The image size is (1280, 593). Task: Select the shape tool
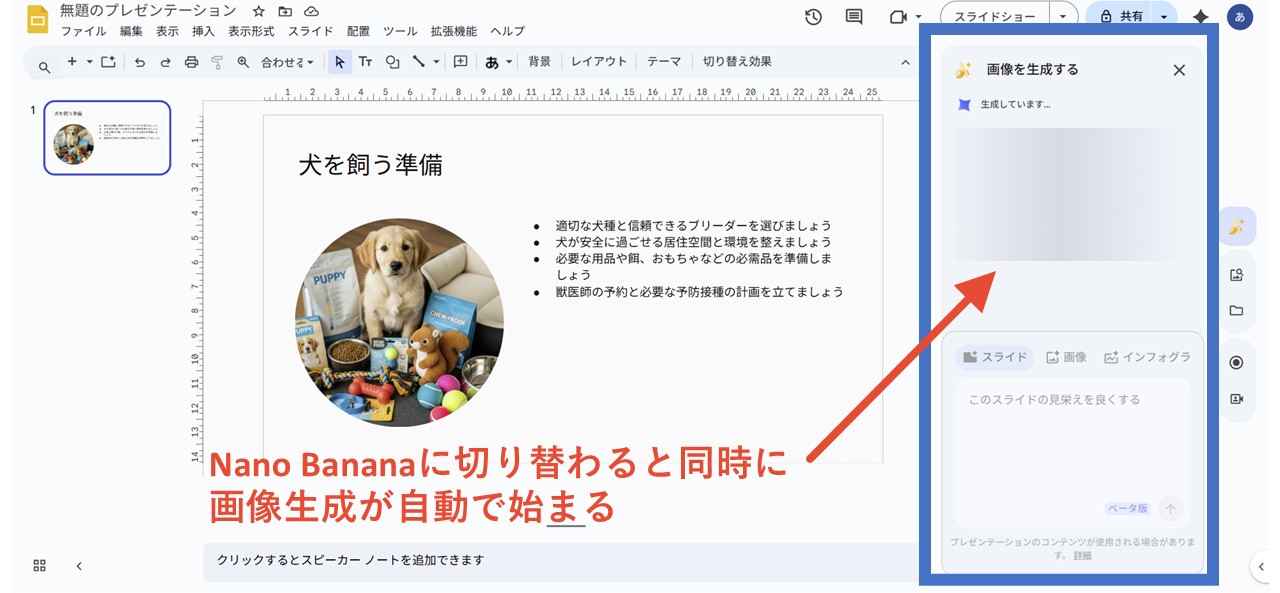pyautogui.click(x=391, y=61)
